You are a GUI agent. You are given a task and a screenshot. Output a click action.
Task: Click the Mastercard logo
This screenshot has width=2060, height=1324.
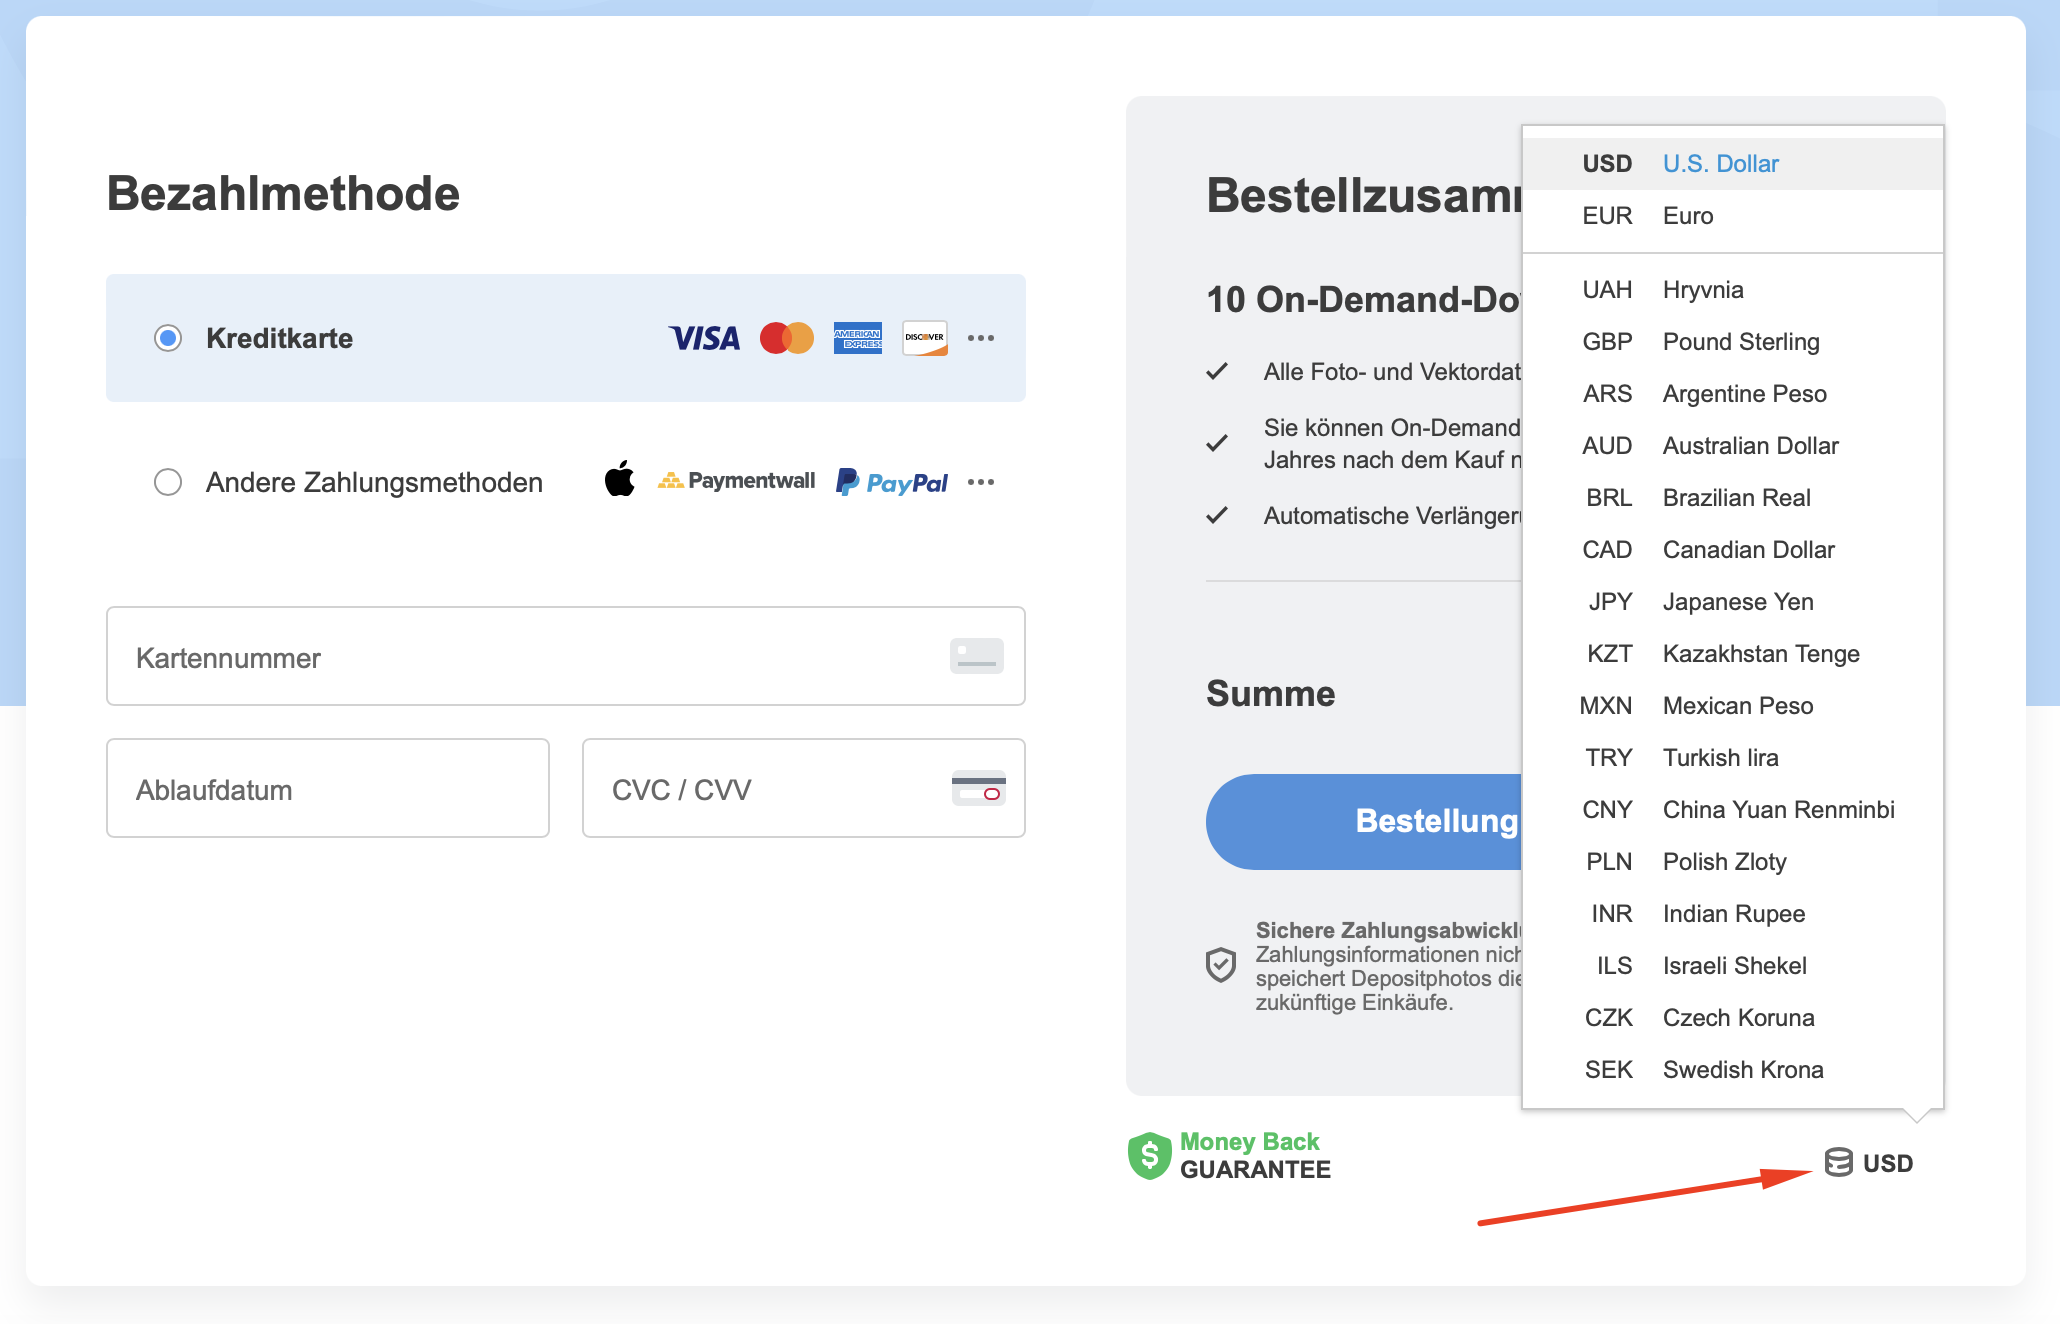coord(787,338)
